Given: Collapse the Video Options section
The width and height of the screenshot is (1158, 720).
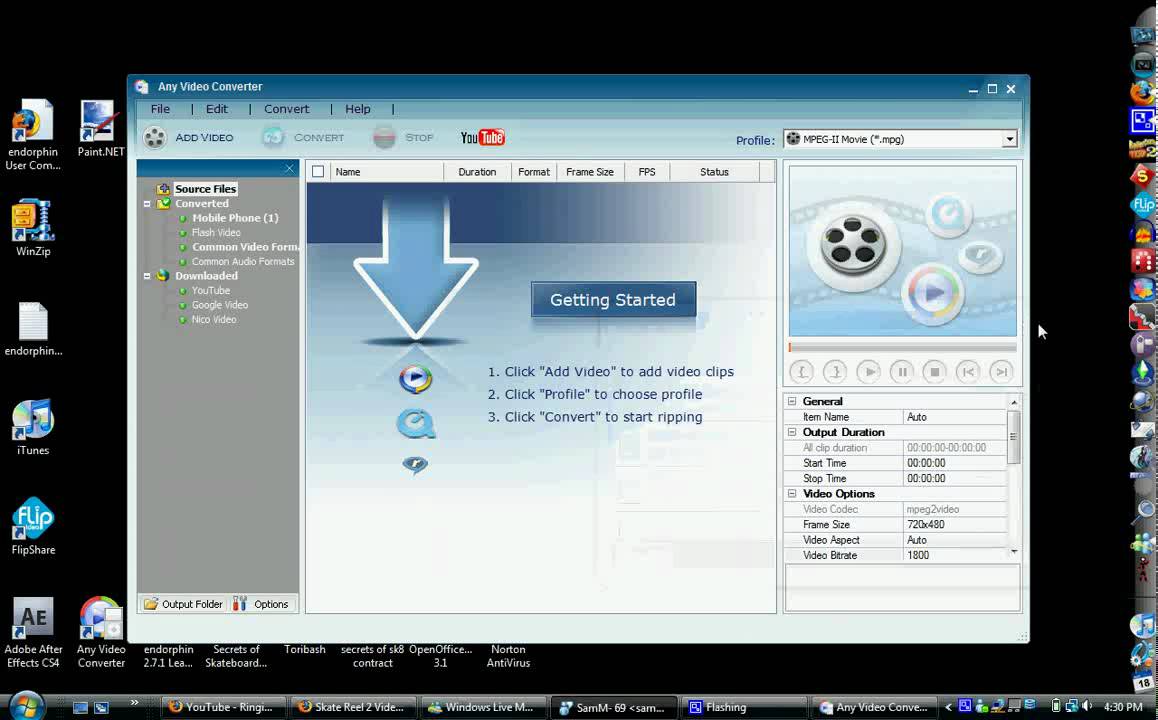Looking at the screenshot, I should coord(792,494).
